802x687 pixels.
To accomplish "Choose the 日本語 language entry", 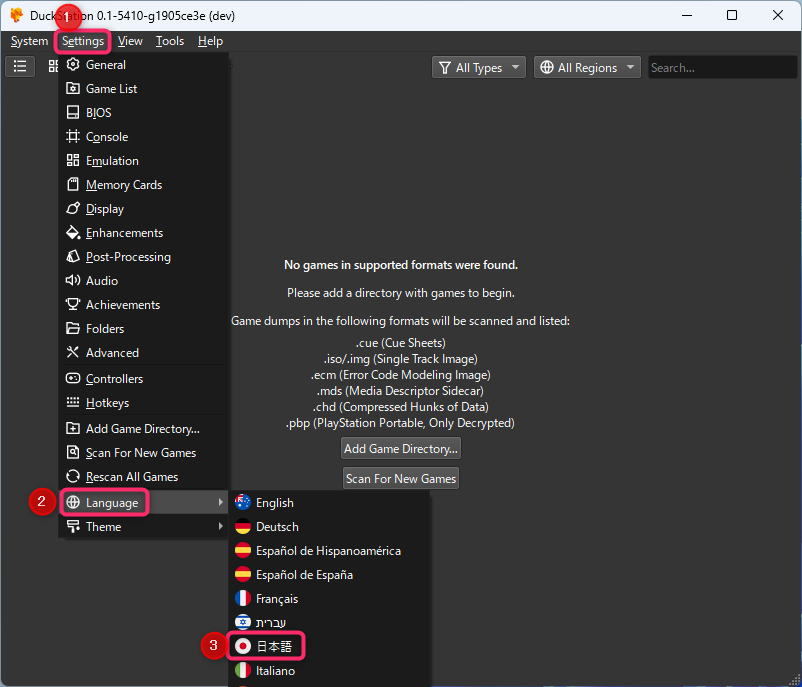I will (x=329, y=647).
